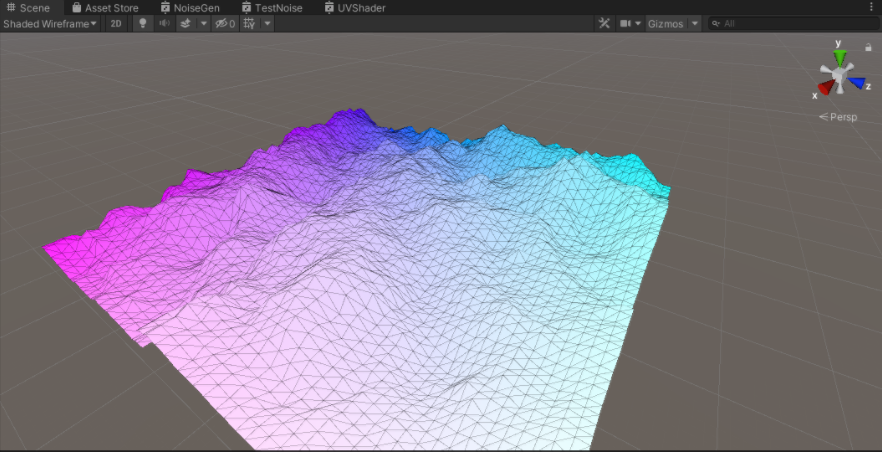
Task: Click the red X axis cone on gizmo
Action: point(825,88)
